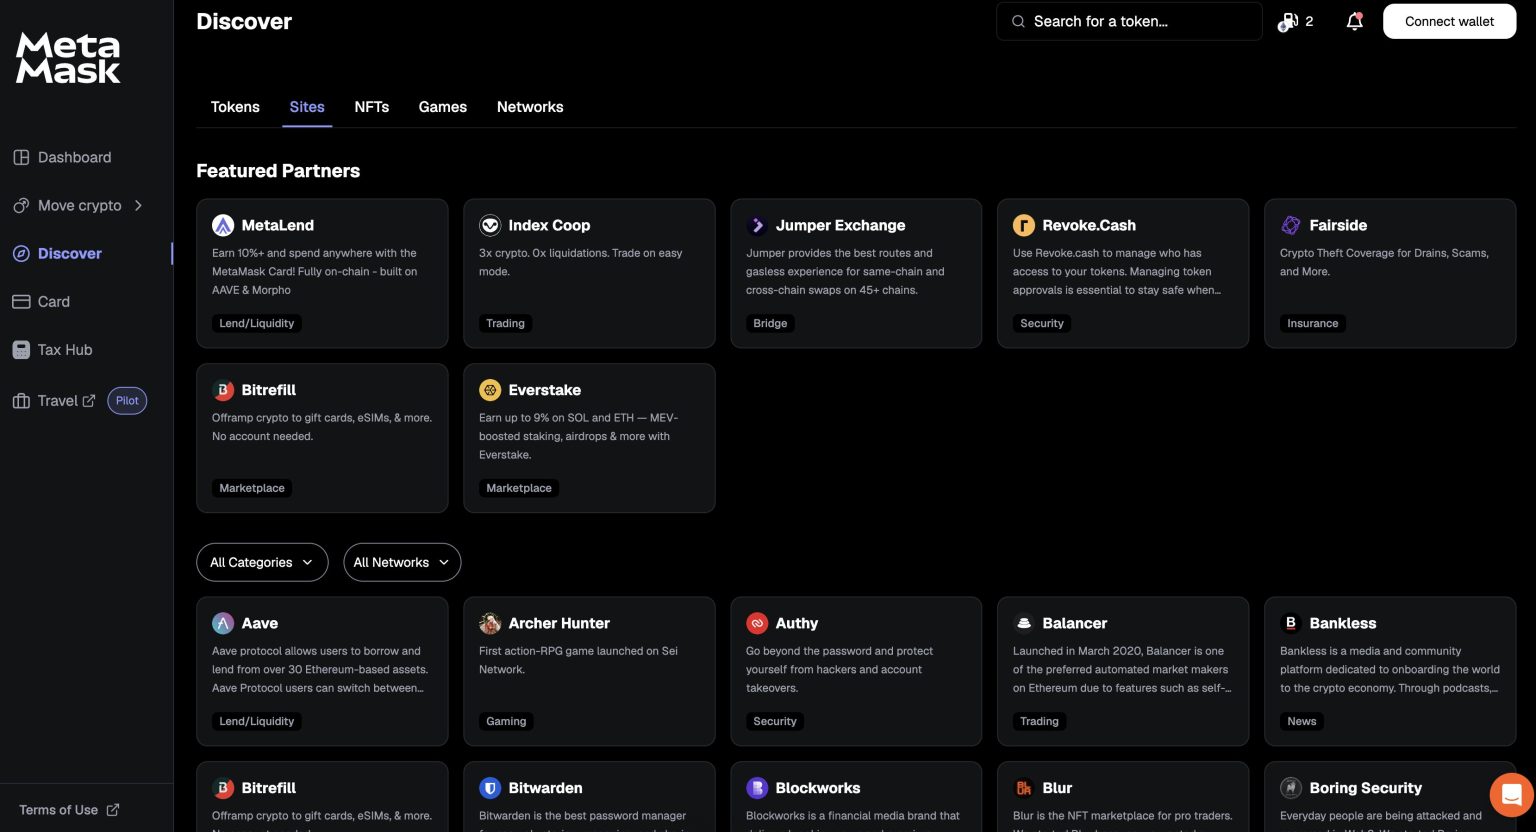This screenshot has height=832, width=1536.
Task: Open the All Networks dropdown
Action: point(402,562)
